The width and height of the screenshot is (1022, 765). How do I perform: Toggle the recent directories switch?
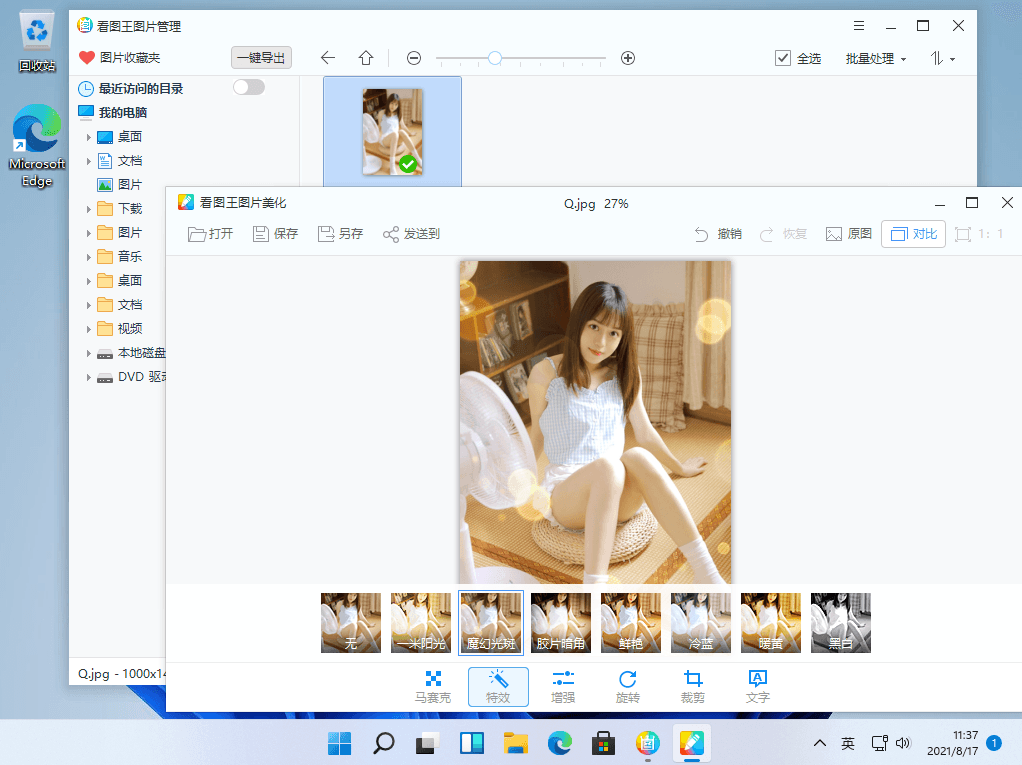click(x=249, y=87)
